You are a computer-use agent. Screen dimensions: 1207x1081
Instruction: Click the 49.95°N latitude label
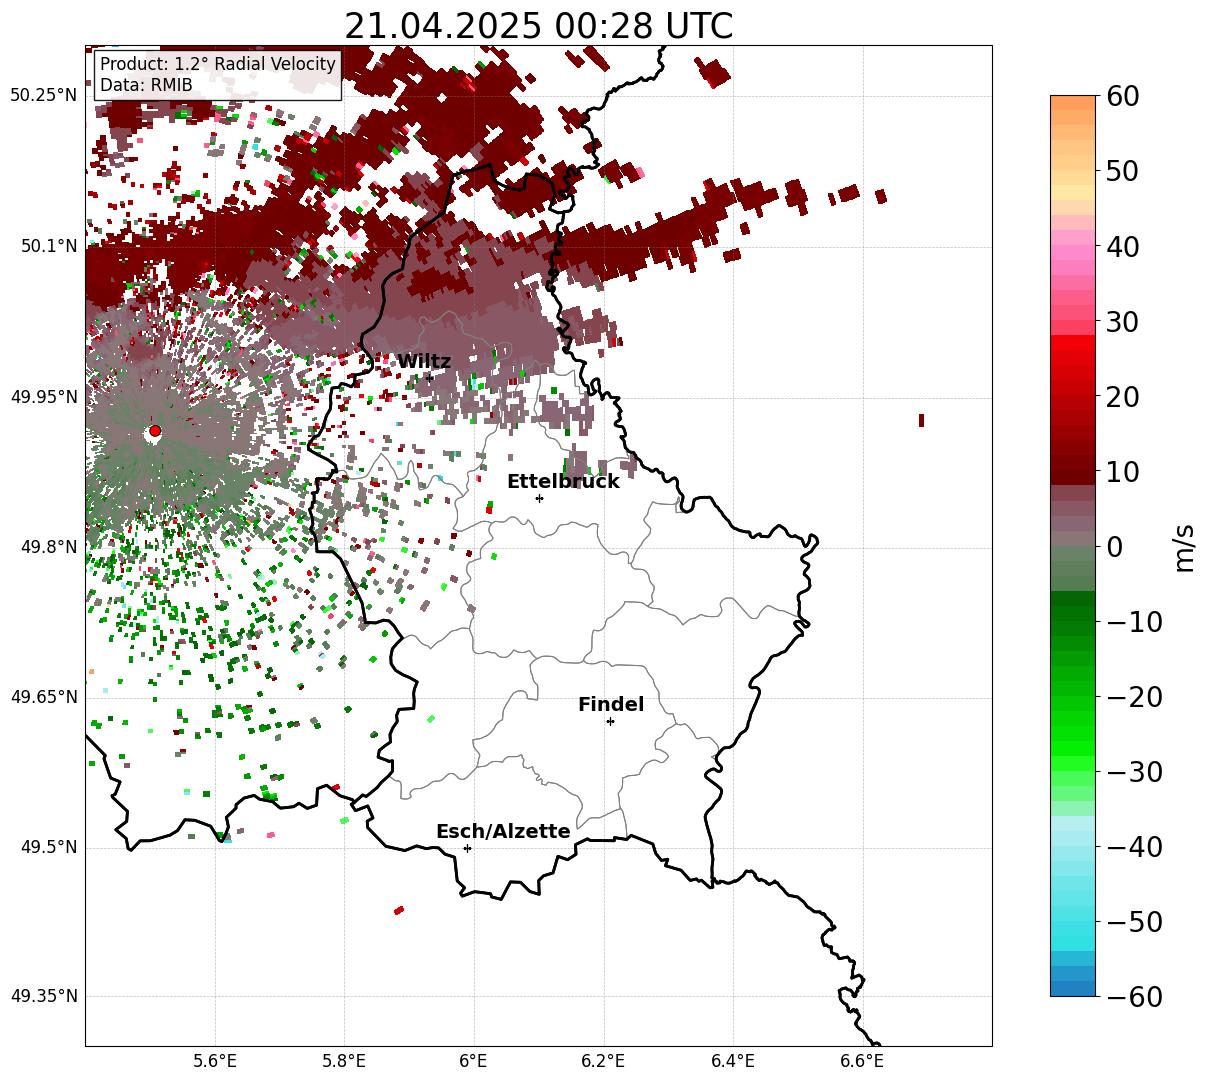pyautogui.click(x=43, y=397)
